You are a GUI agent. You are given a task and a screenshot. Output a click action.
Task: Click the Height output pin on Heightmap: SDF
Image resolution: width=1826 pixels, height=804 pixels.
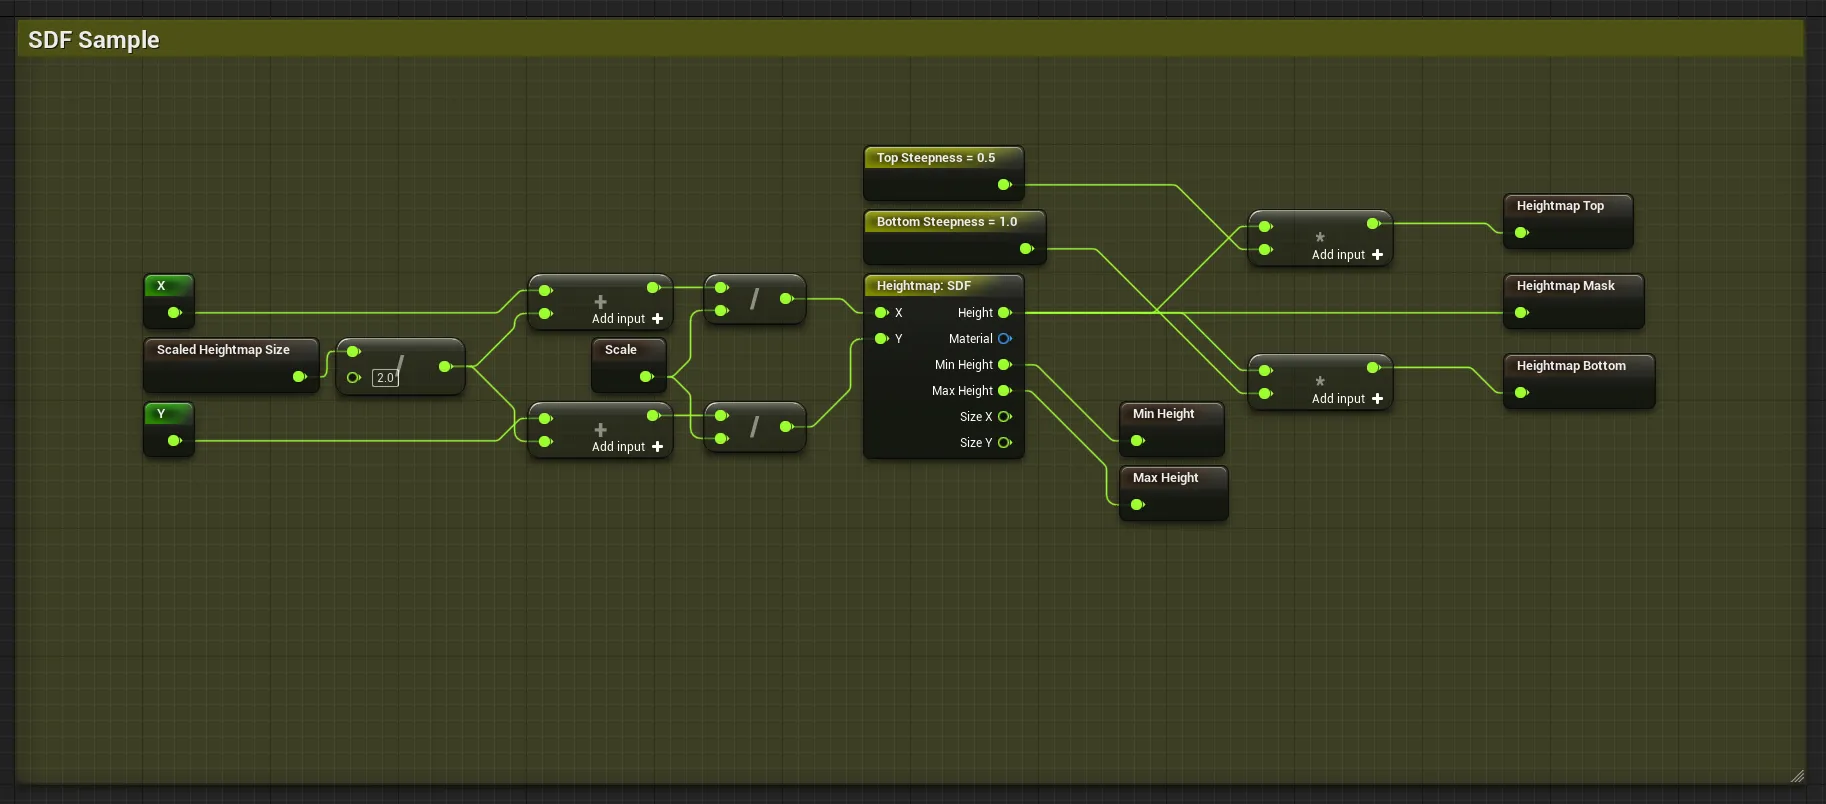coord(1004,313)
